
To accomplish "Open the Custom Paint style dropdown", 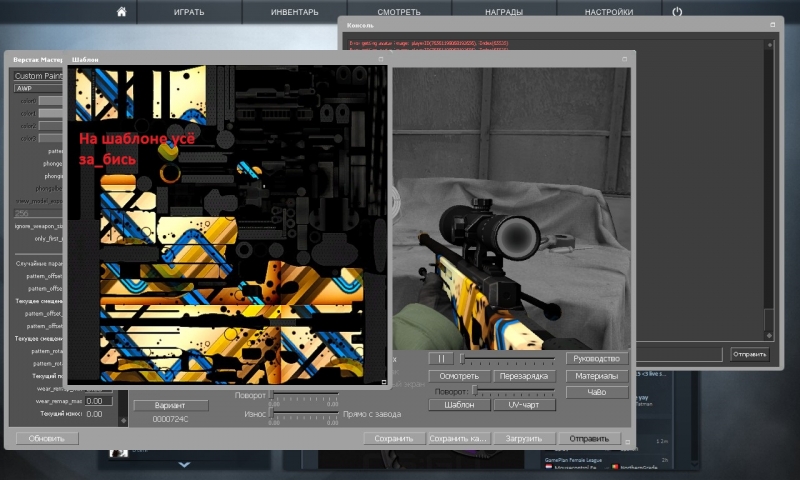I will click(x=38, y=75).
